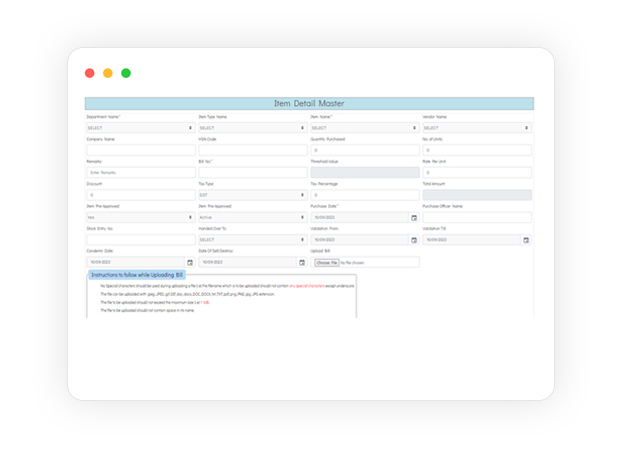Click the greyed Total Amount field
The height and width of the screenshot is (450, 622).
pyautogui.click(x=477, y=195)
